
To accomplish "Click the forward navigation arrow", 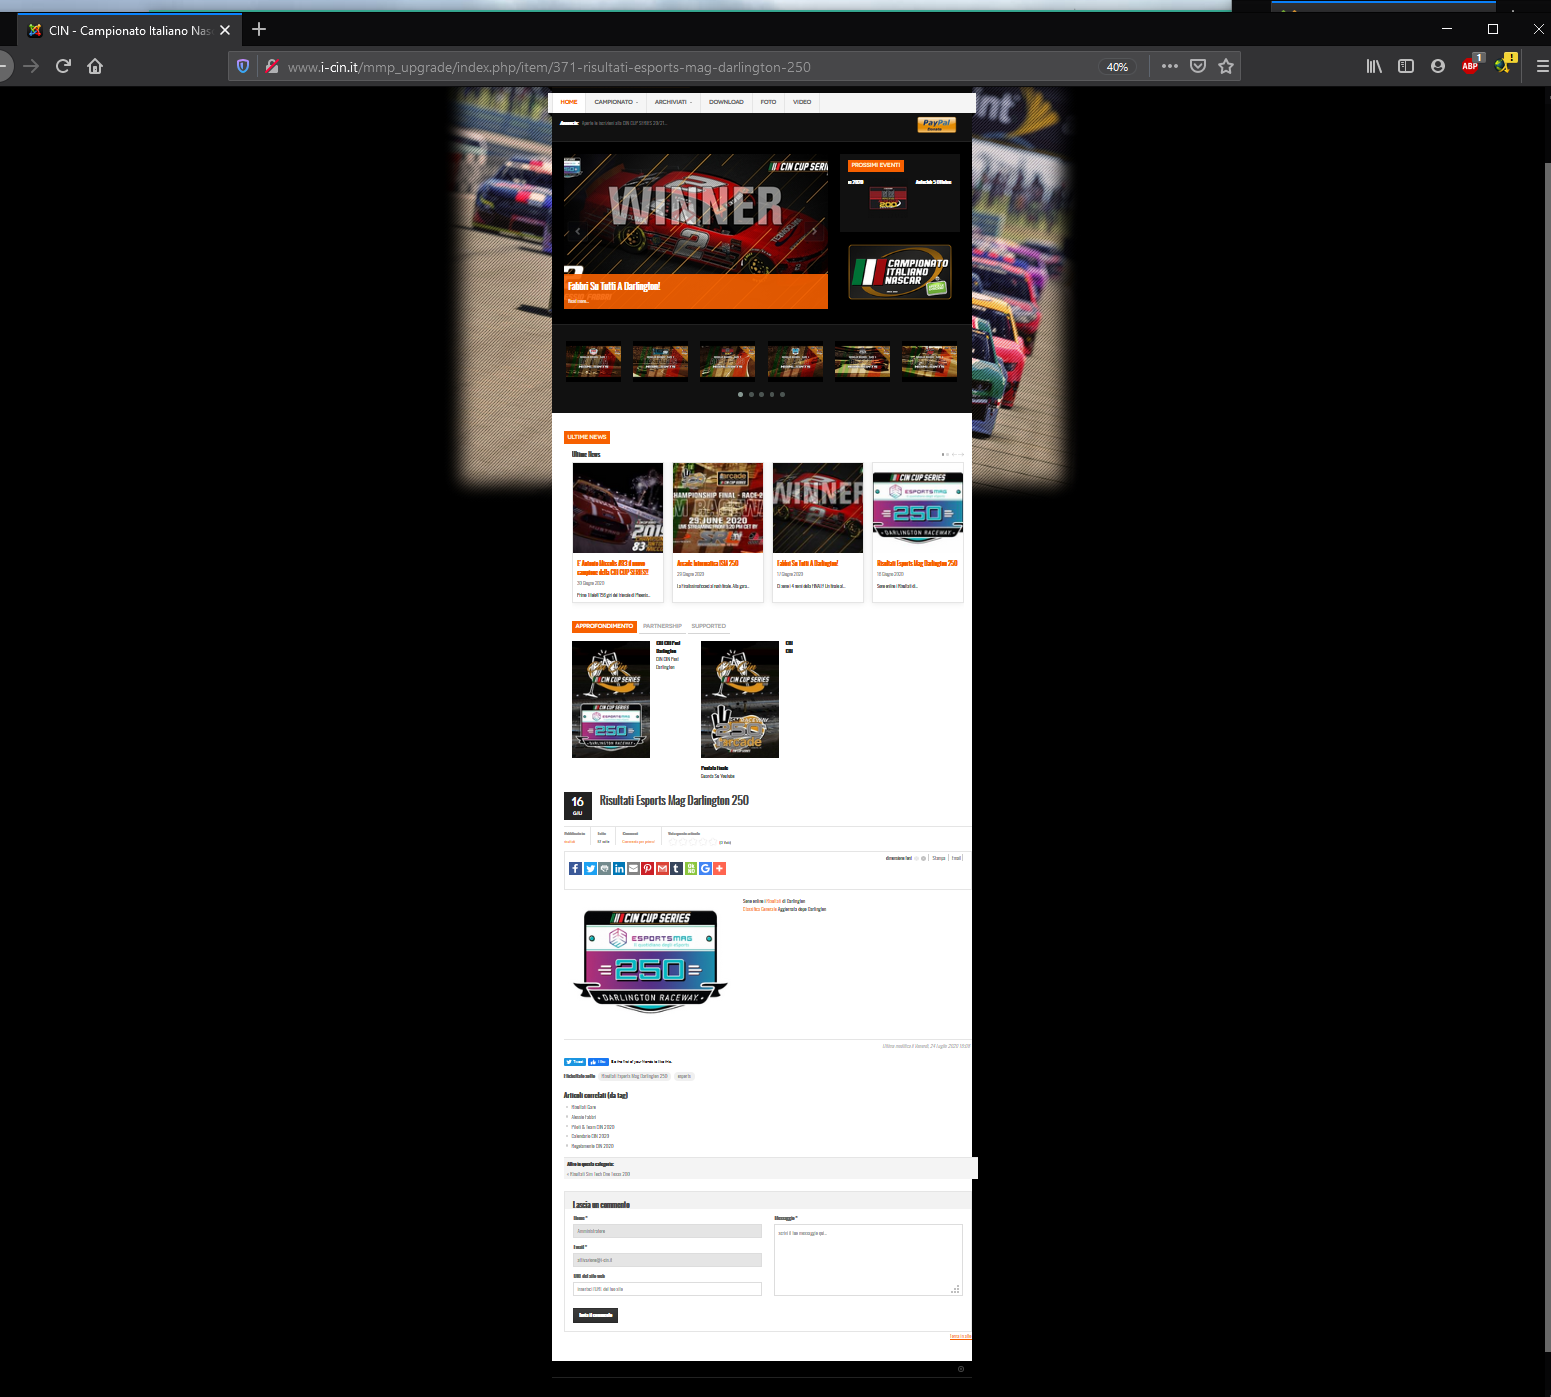I will 31,66.
